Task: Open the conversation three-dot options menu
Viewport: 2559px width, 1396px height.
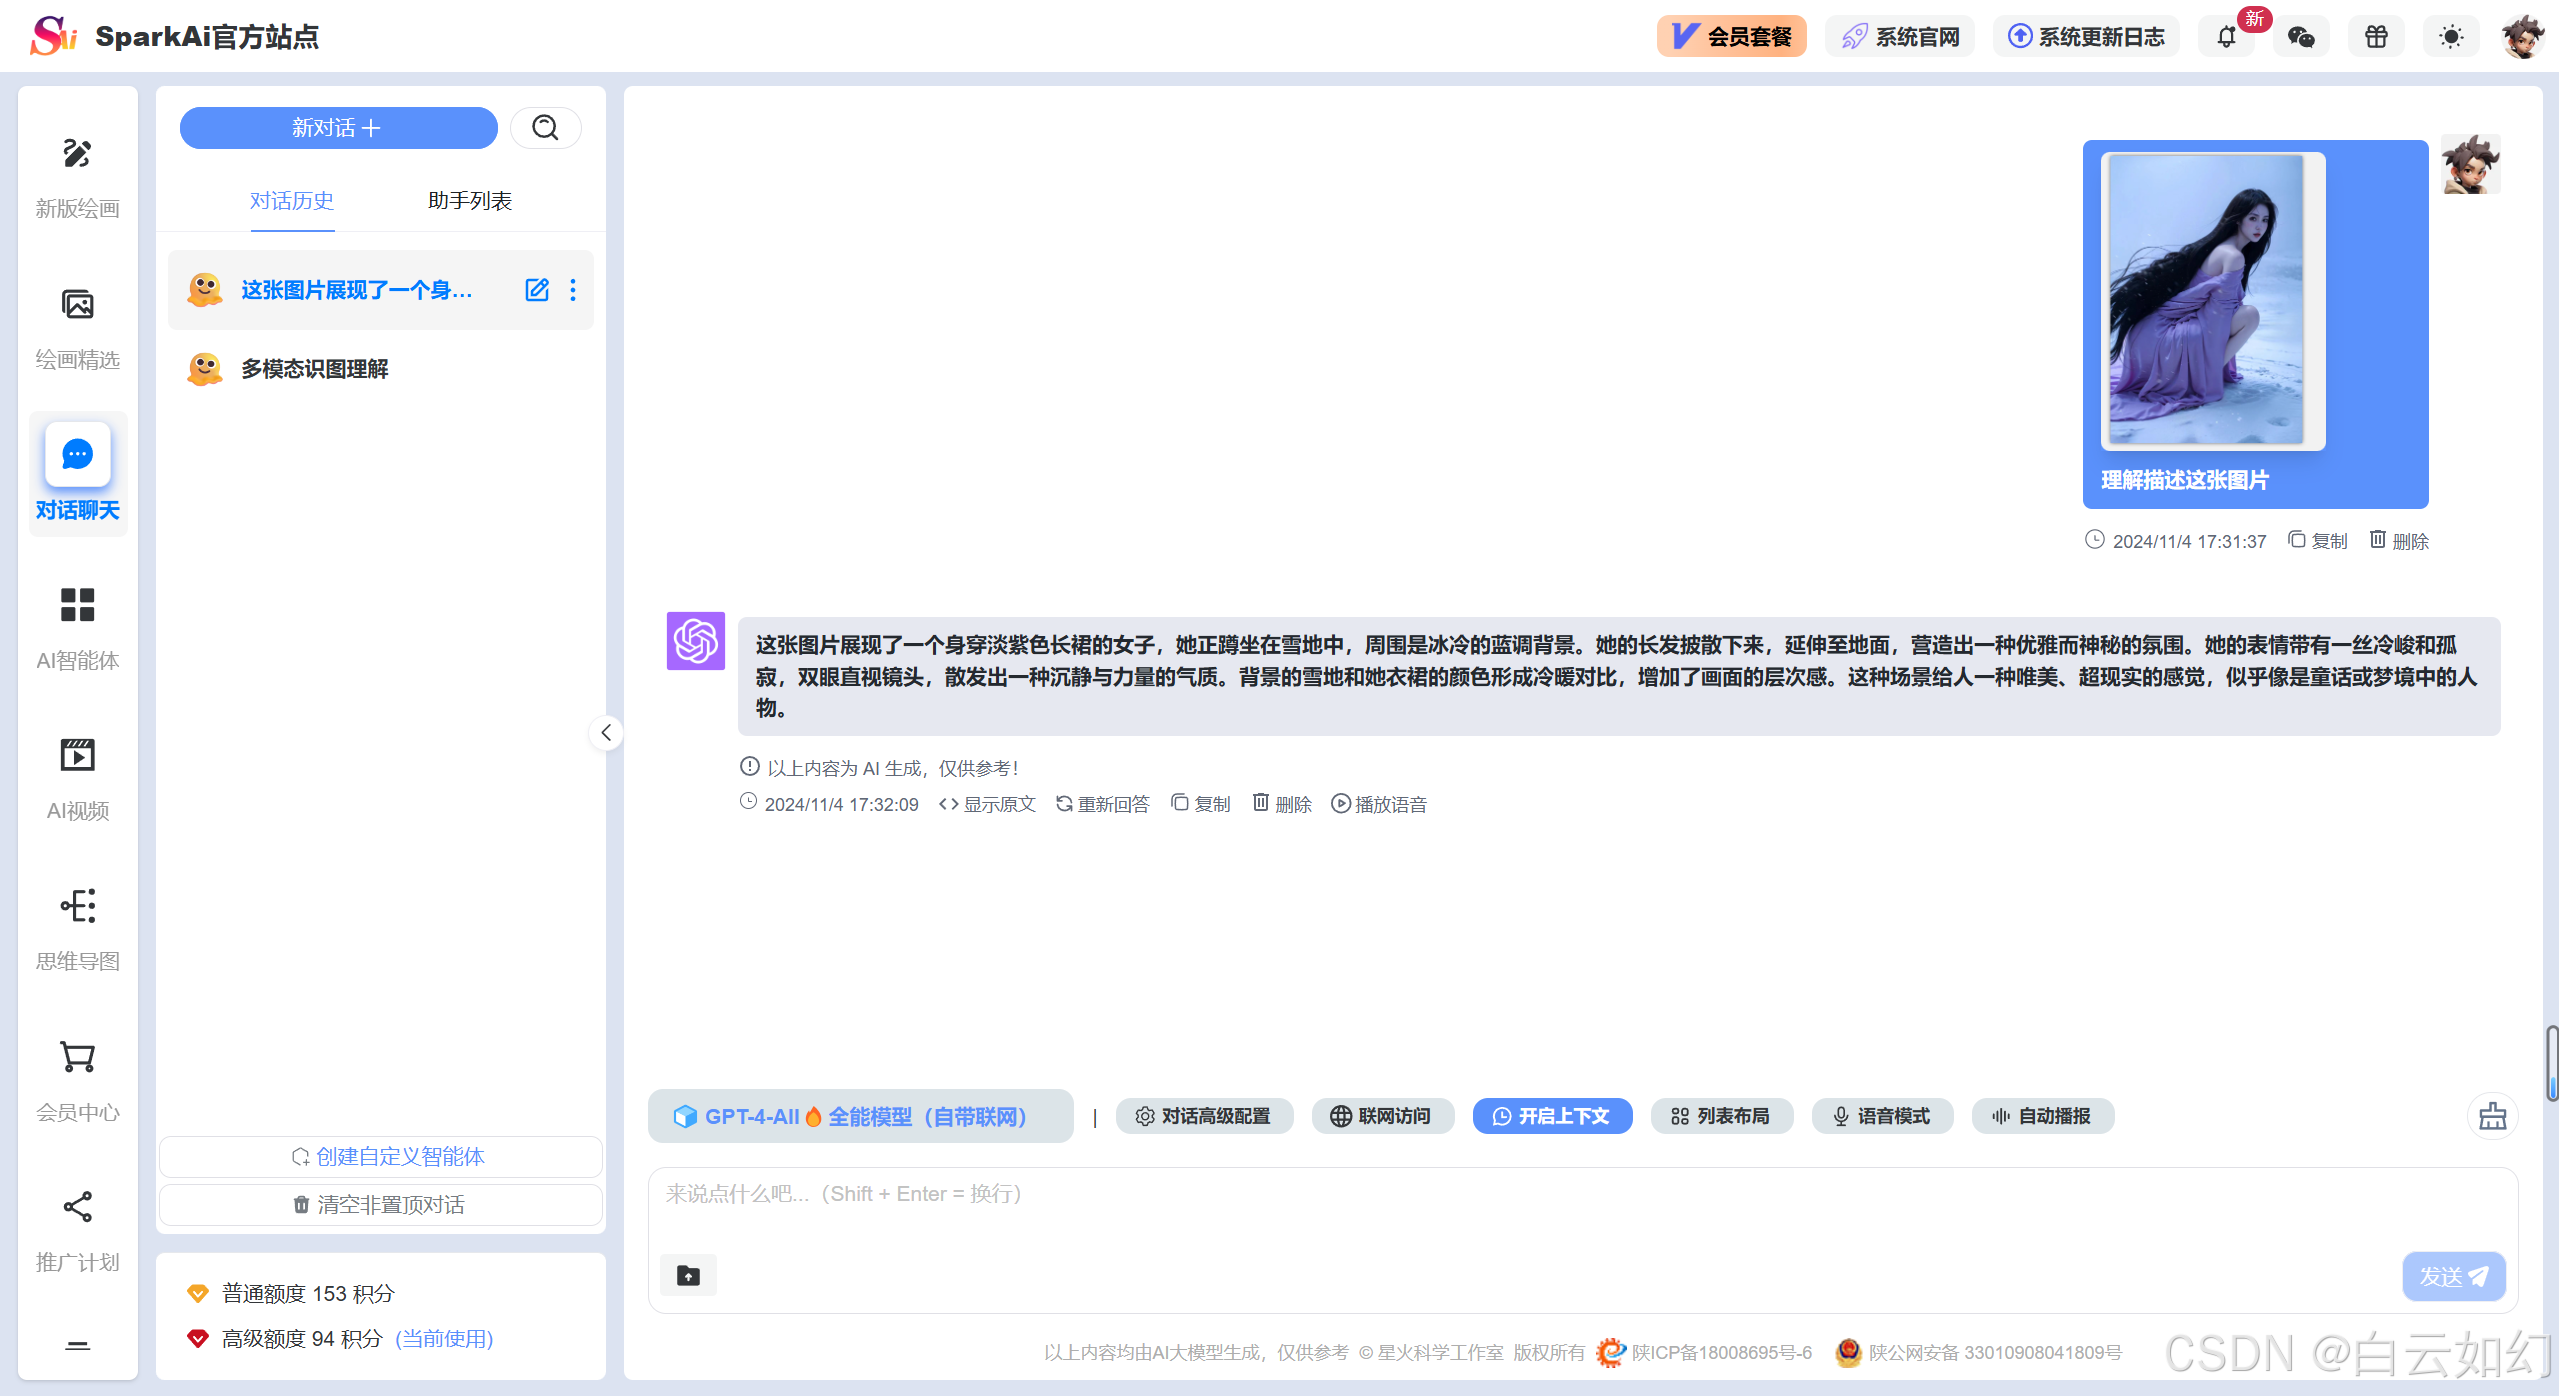Action: 573,290
